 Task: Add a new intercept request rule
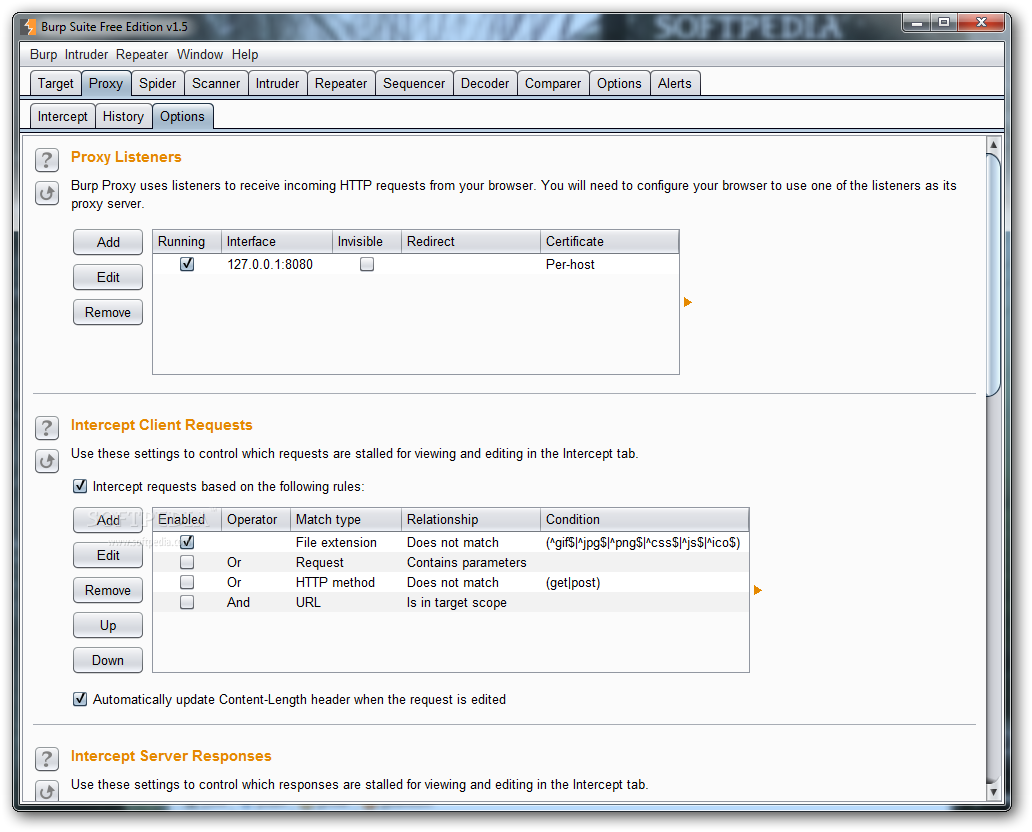coord(108,520)
